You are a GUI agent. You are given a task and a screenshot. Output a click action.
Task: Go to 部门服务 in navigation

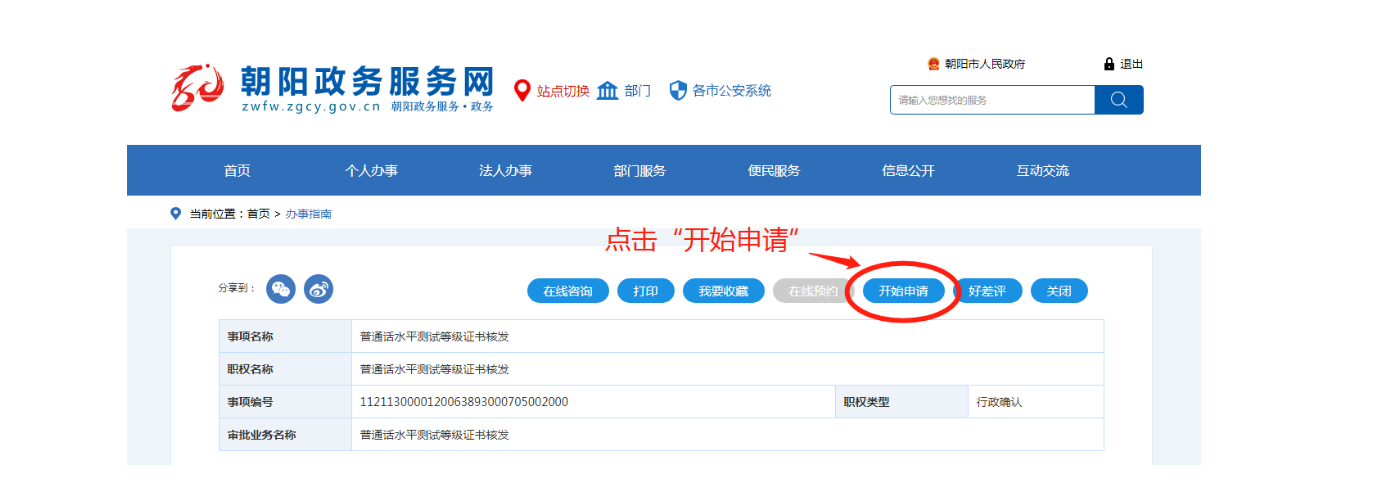click(x=639, y=171)
